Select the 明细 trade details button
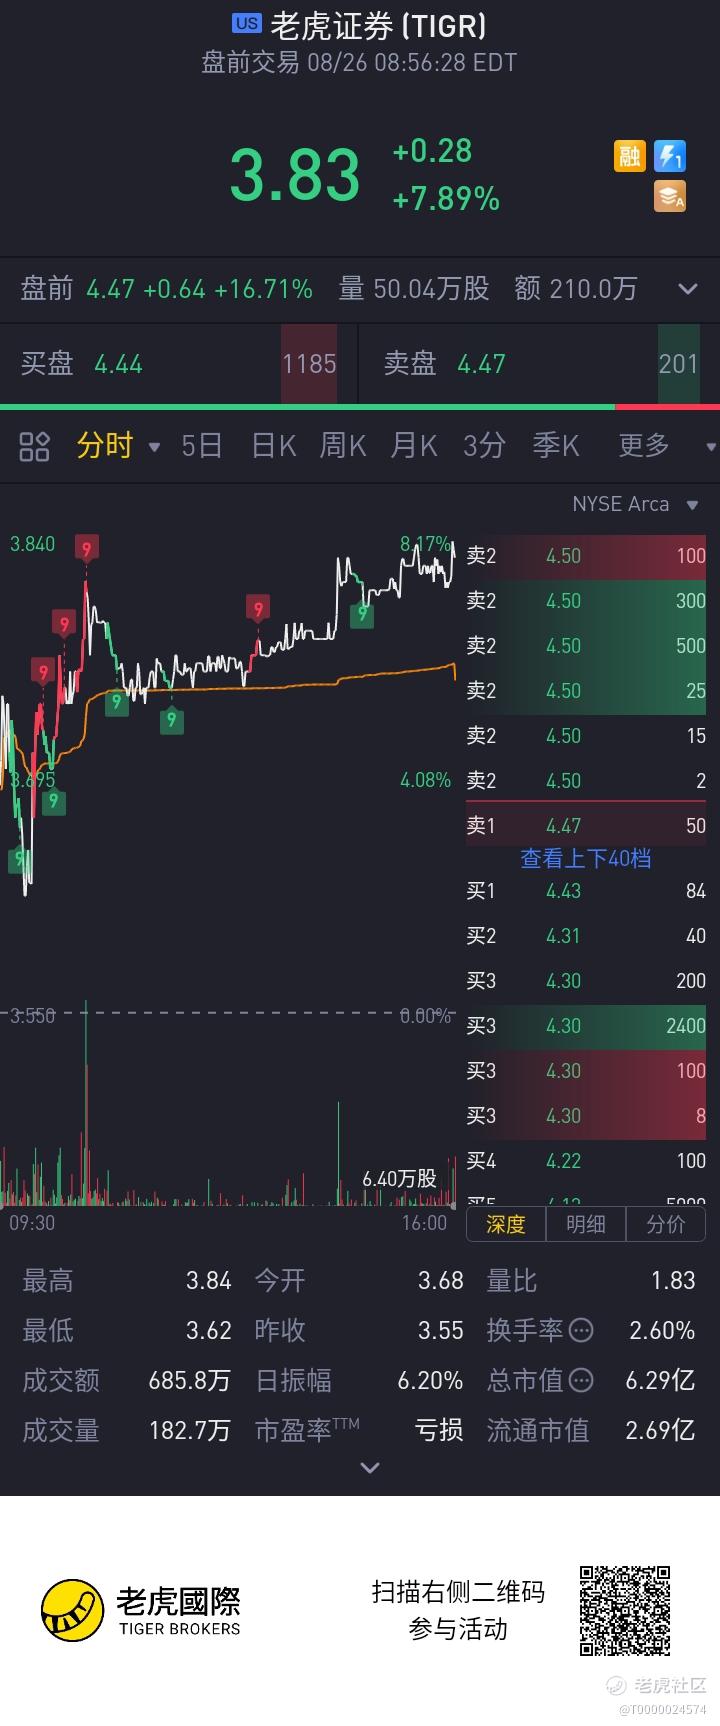Viewport: 720px width, 1726px height. pos(586,1224)
